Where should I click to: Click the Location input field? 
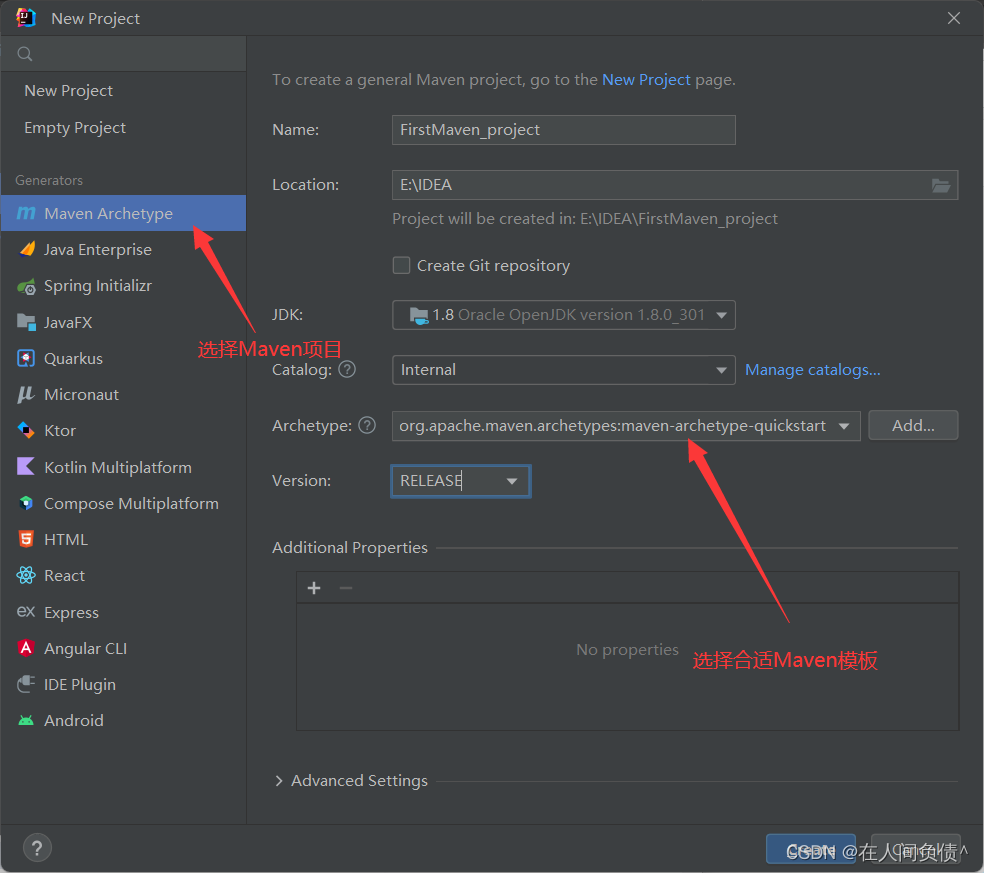tap(675, 185)
